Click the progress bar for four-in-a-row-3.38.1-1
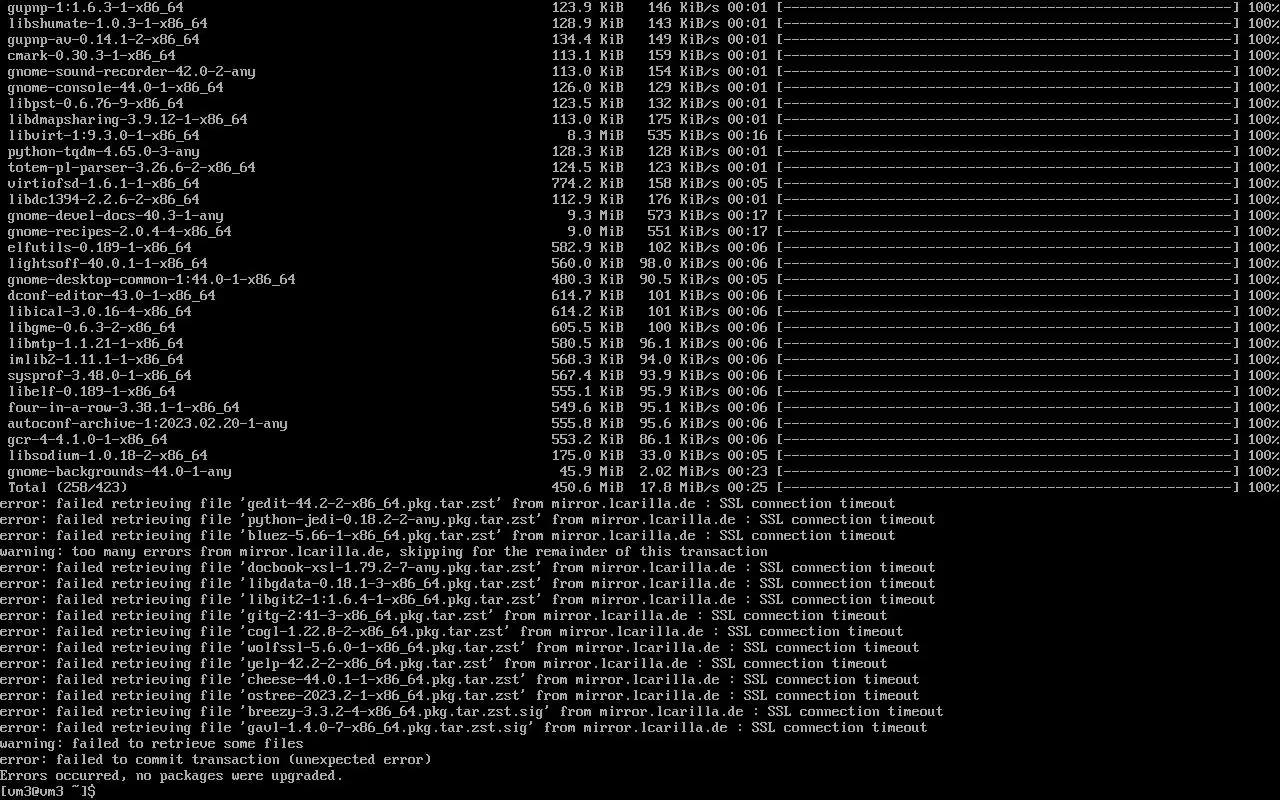 click(1008, 407)
